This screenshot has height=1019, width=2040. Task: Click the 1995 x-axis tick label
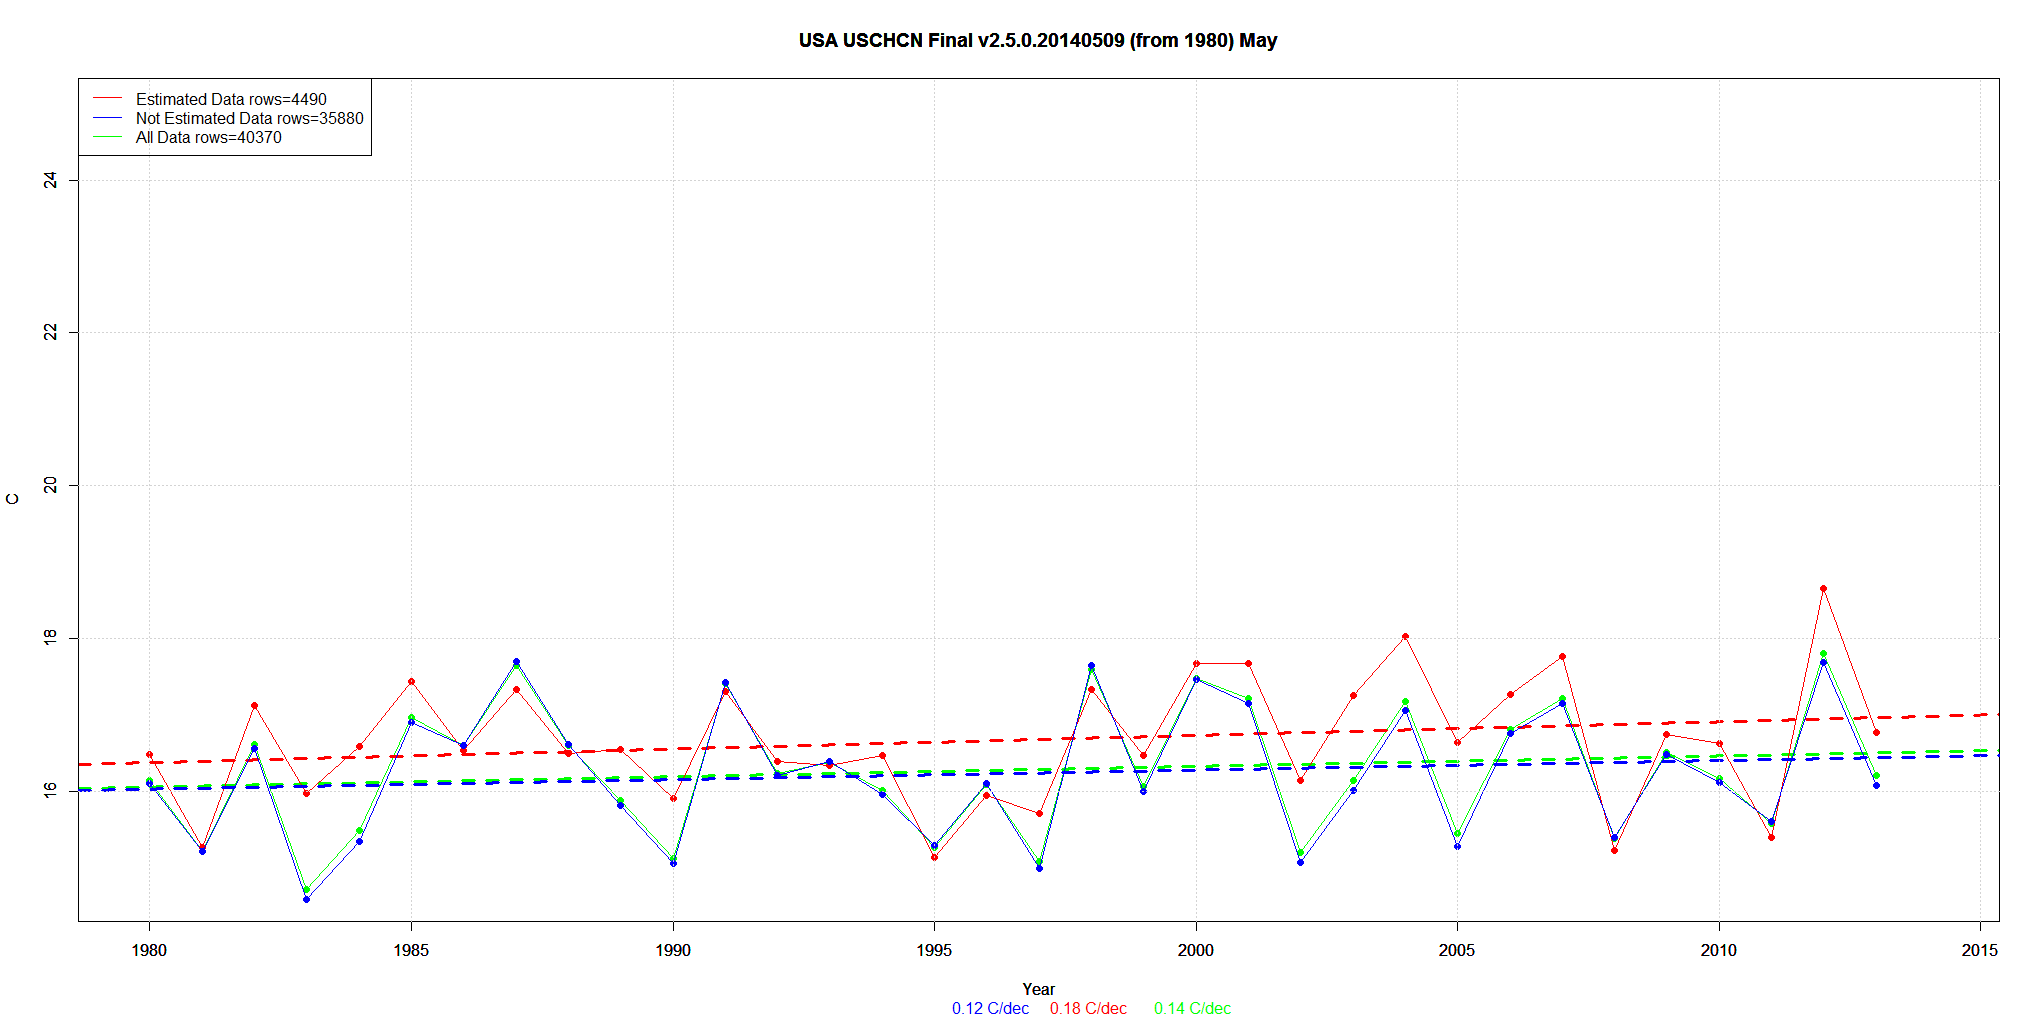click(934, 950)
